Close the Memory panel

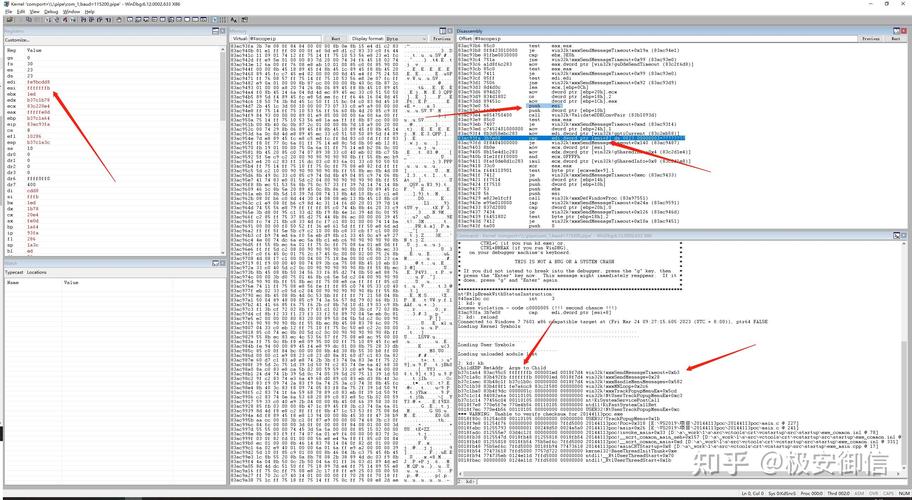click(449, 31)
